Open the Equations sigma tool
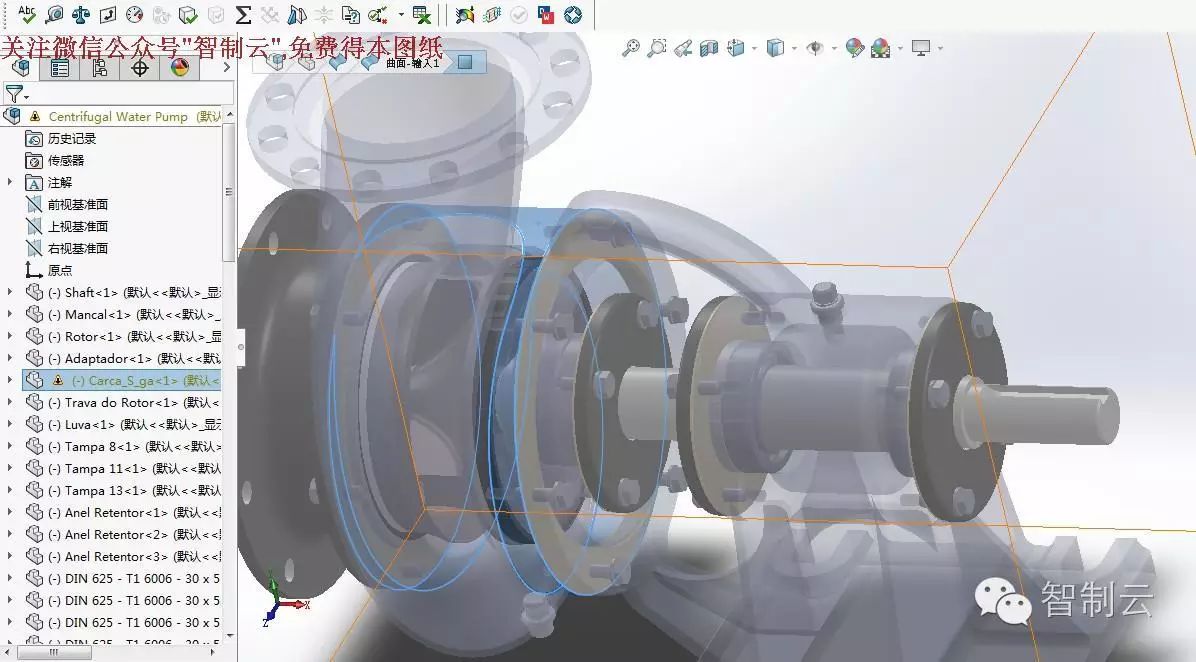This screenshot has height=662, width=1196. pos(243,14)
